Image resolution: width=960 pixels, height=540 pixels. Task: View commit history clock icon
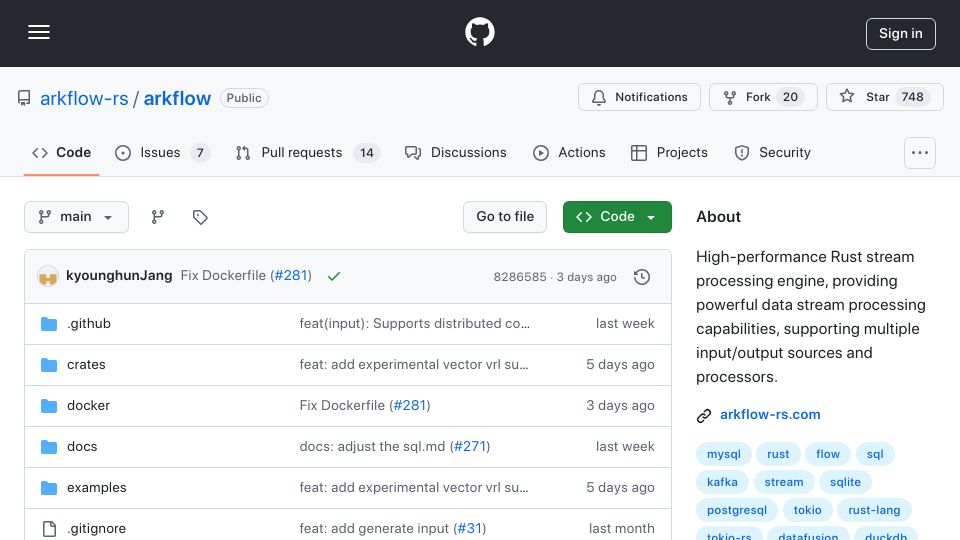coord(642,277)
